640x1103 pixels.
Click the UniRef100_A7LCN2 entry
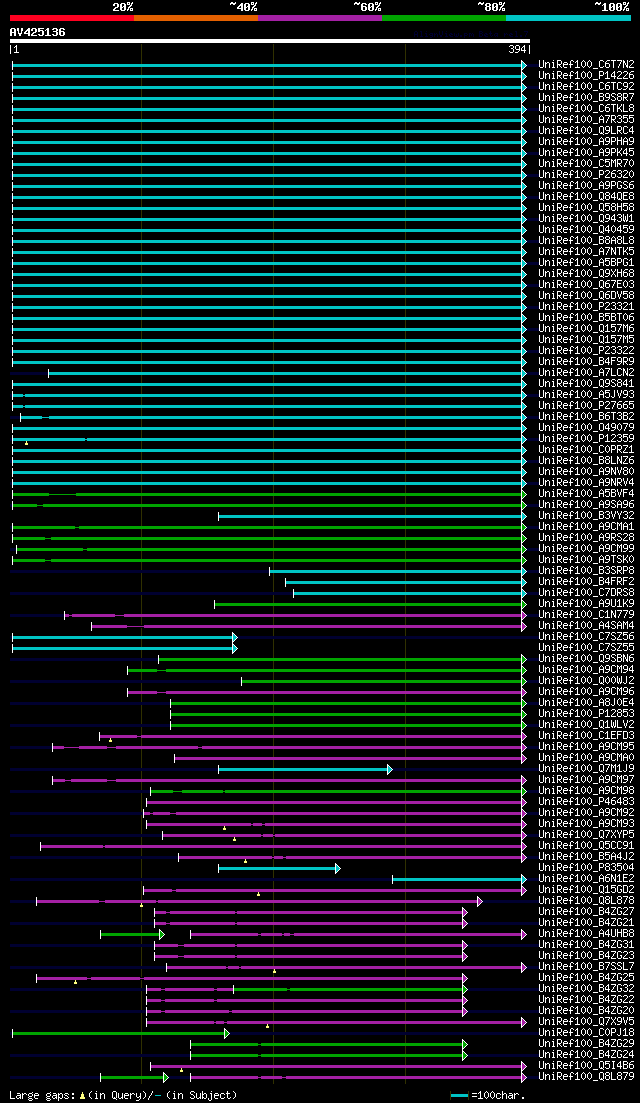pyautogui.click(x=586, y=373)
